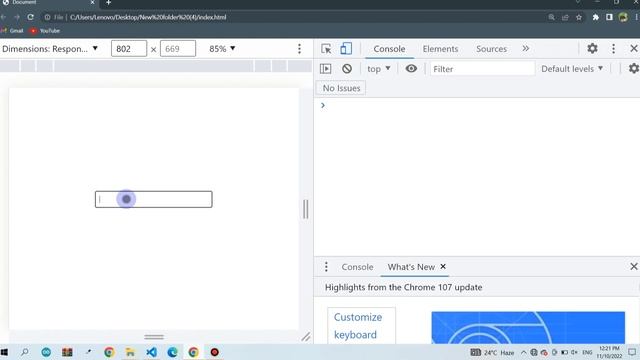Close the Document browser tab
640x360 pixels.
click(92, 2)
